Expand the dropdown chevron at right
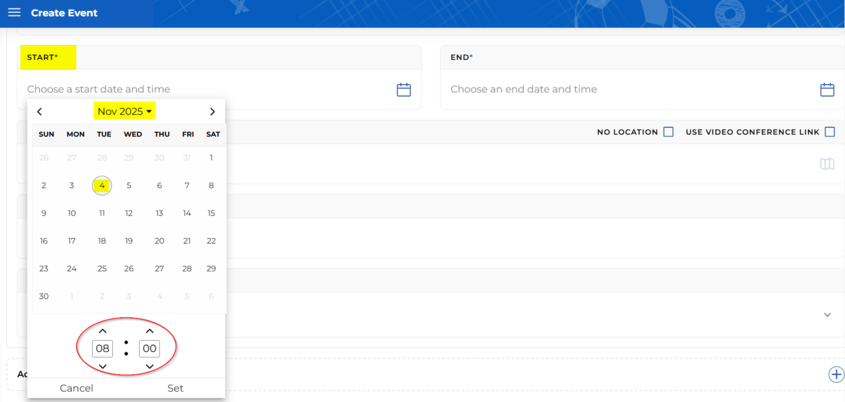The image size is (845, 402). [827, 315]
